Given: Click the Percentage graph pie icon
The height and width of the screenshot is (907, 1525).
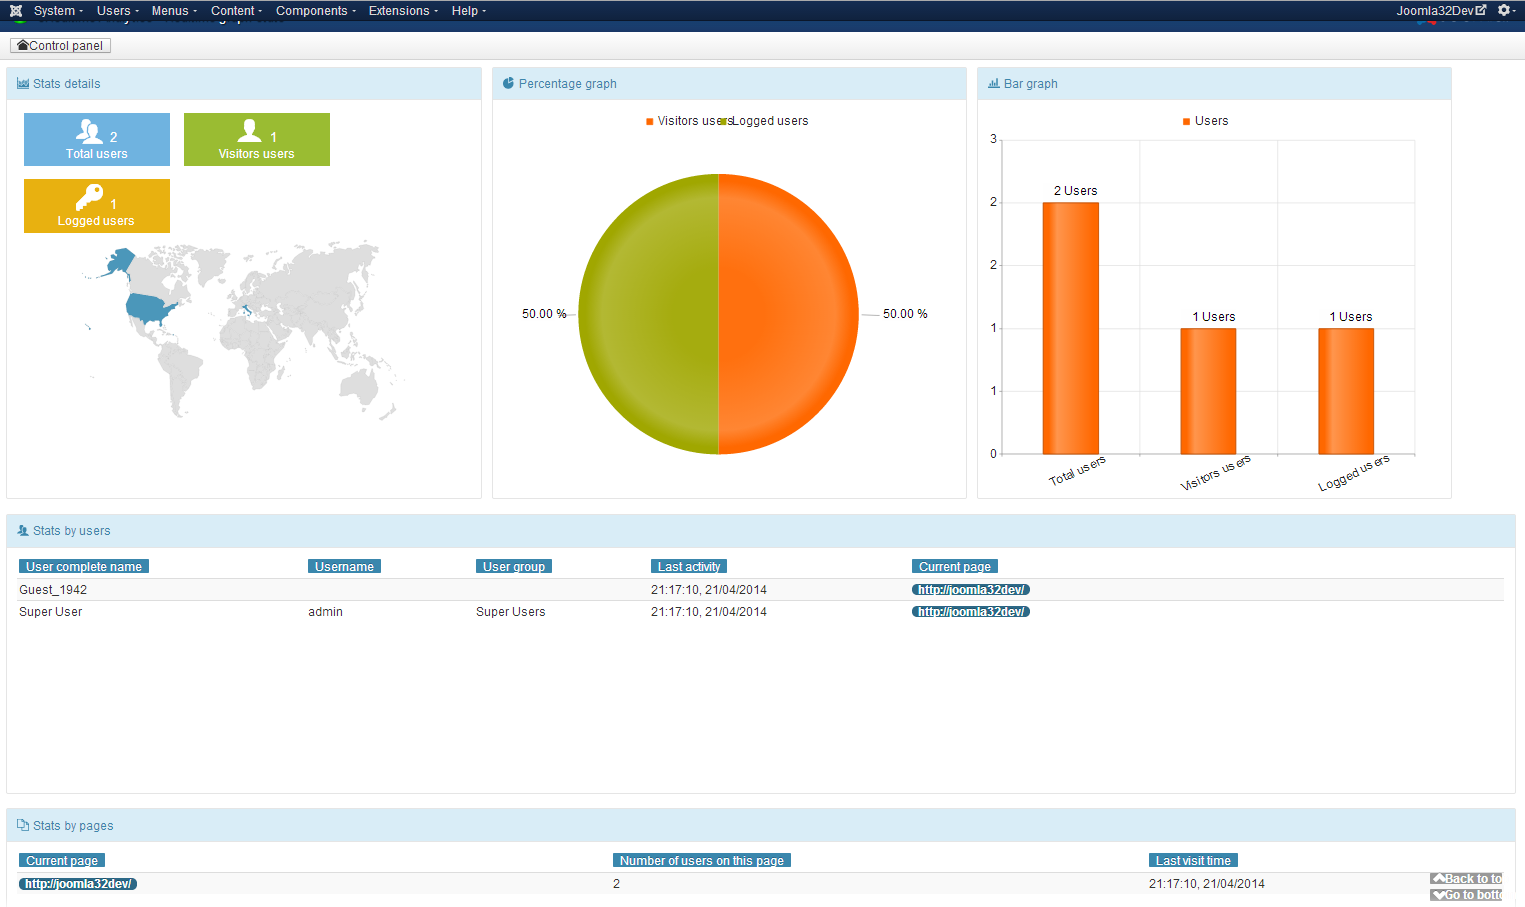Looking at the screenshot, I should pos(508,84).
